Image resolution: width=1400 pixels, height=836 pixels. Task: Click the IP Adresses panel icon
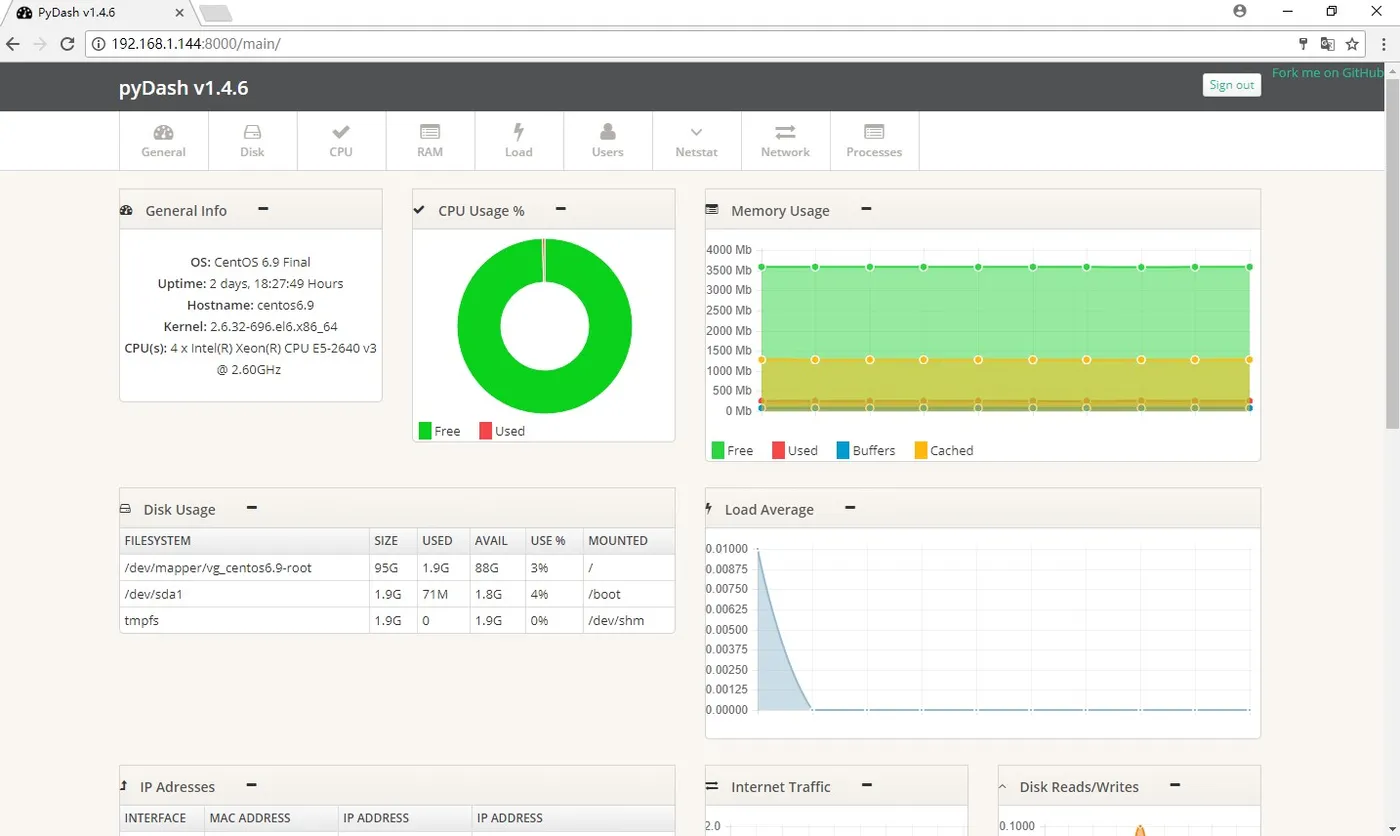(124, 786)
